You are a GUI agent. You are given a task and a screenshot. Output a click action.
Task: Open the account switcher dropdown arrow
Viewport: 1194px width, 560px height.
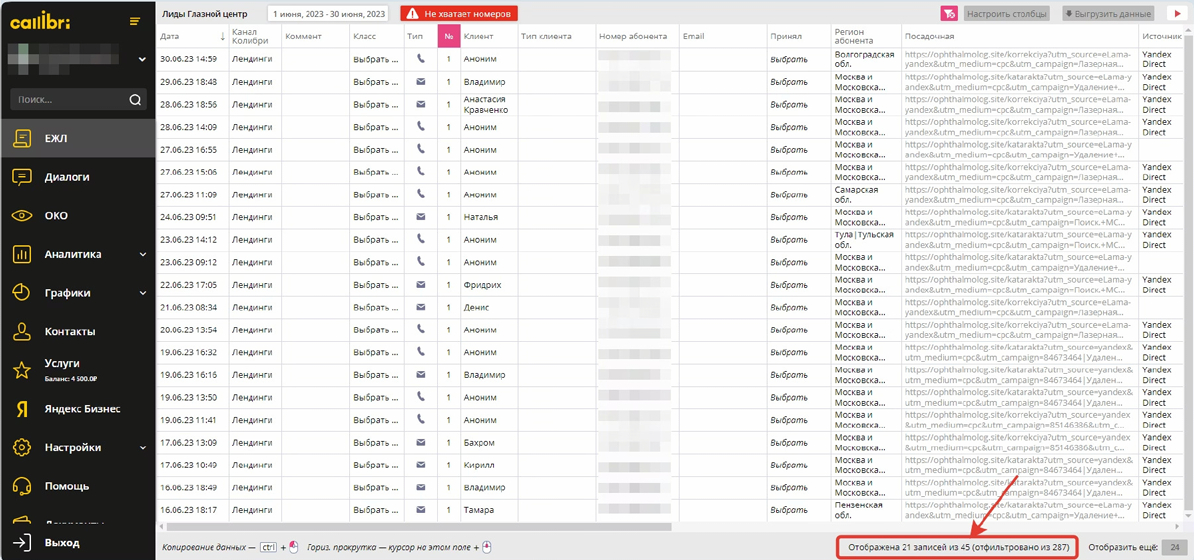(142, 59)
